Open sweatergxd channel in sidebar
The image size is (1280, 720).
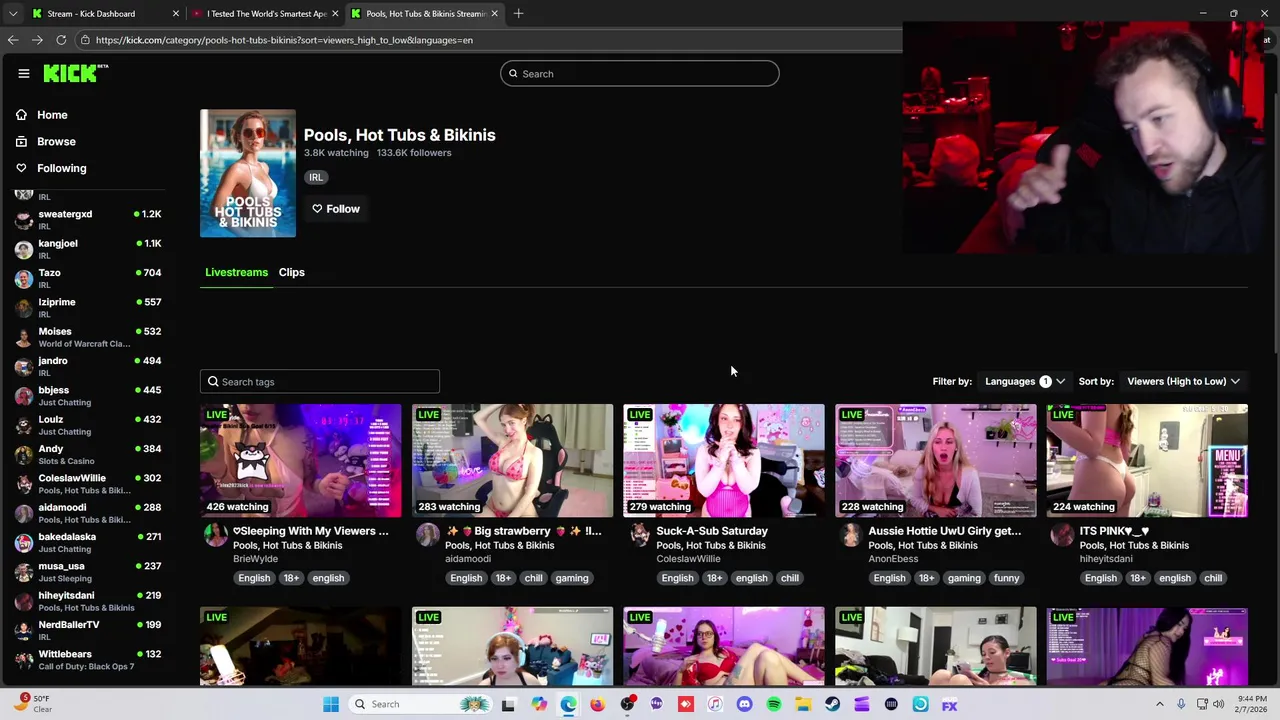click(88, 219)
